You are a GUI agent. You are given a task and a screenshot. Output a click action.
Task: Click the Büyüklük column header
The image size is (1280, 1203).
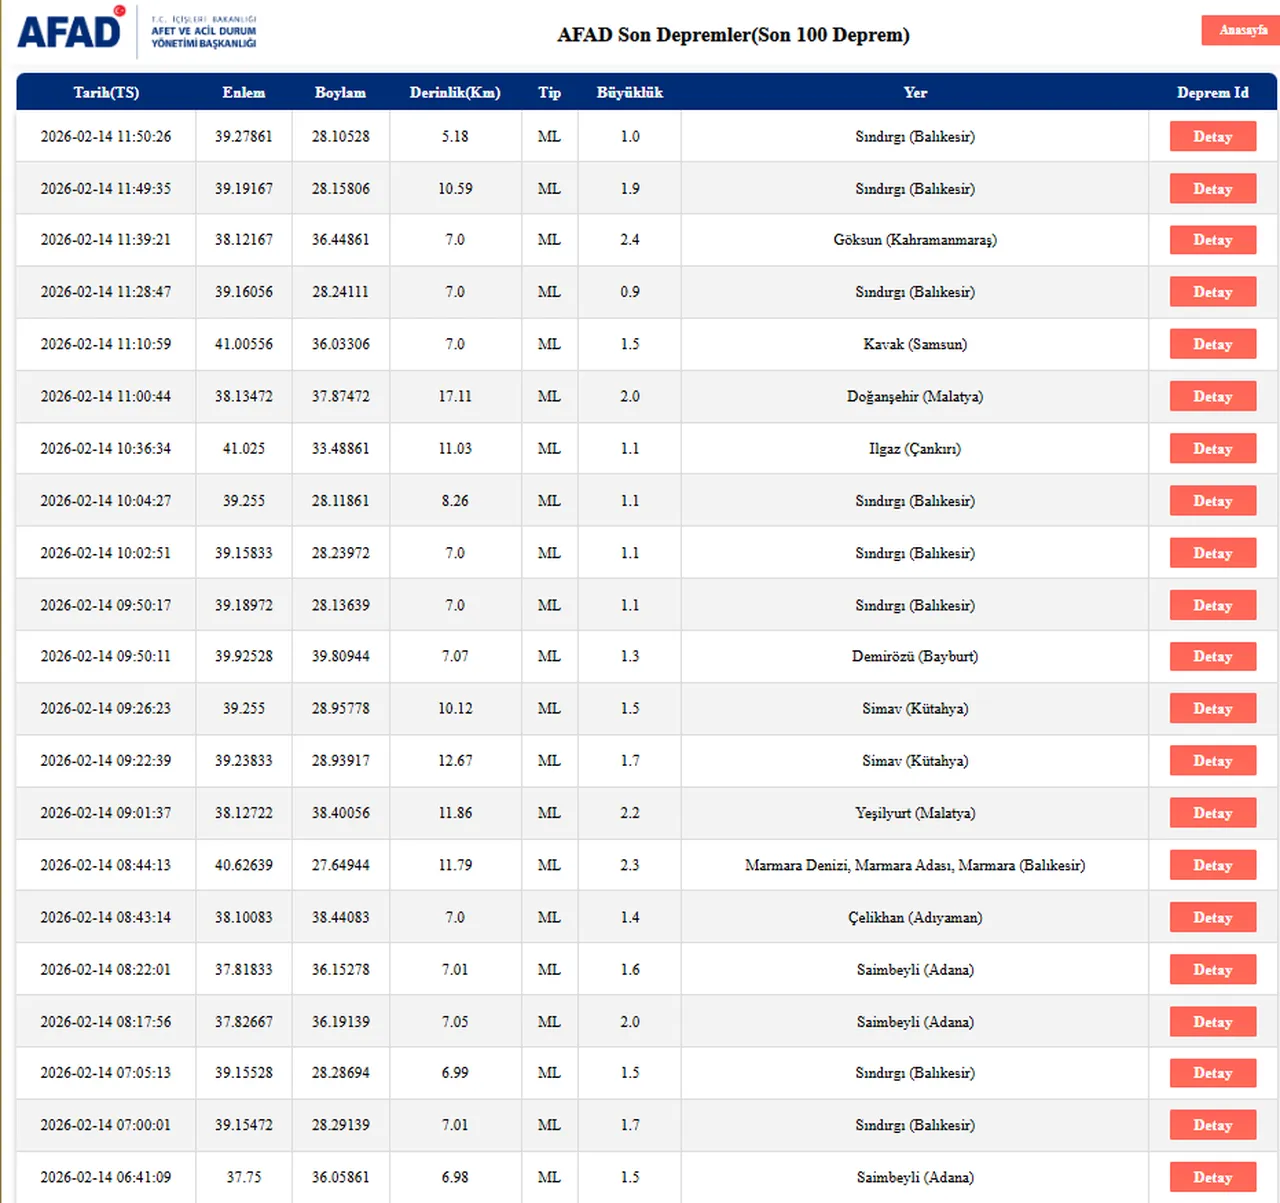(629, 92)
